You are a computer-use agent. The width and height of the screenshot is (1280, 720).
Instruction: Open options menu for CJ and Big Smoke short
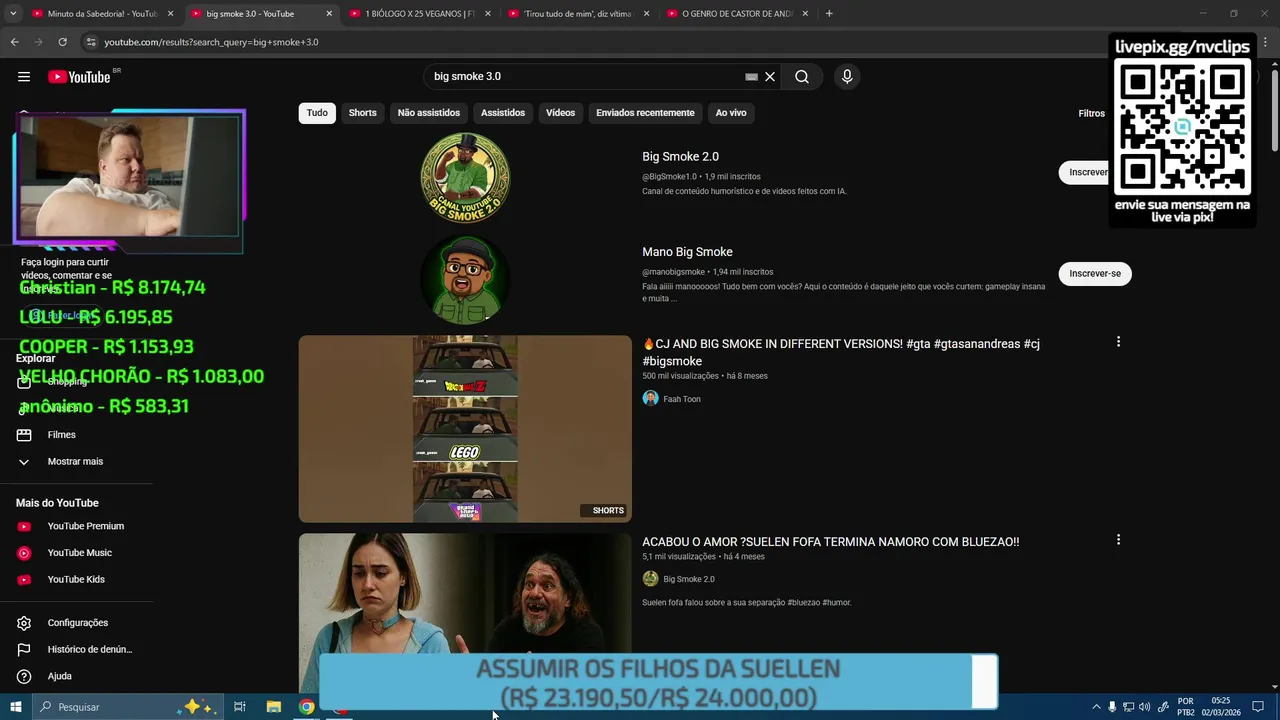click(x=1118, y=342)
